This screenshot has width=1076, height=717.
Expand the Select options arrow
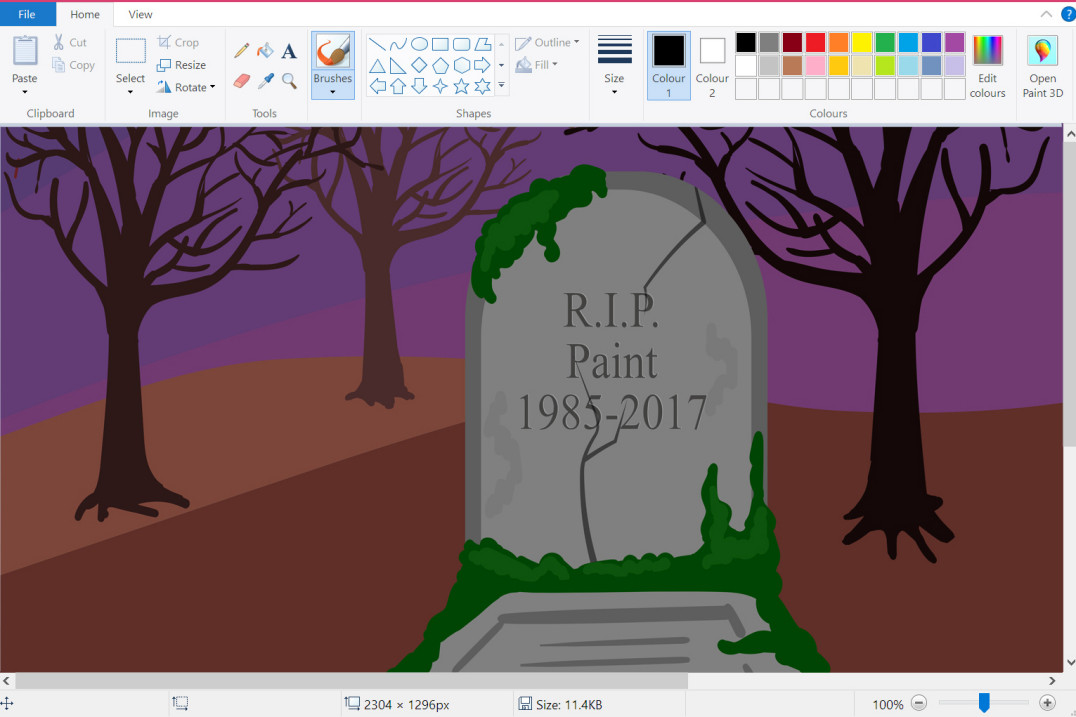130,92
